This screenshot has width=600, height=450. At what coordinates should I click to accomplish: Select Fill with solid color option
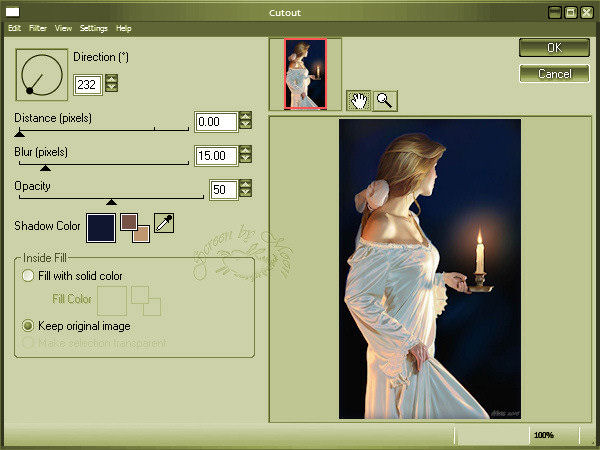tap(28, 275)
